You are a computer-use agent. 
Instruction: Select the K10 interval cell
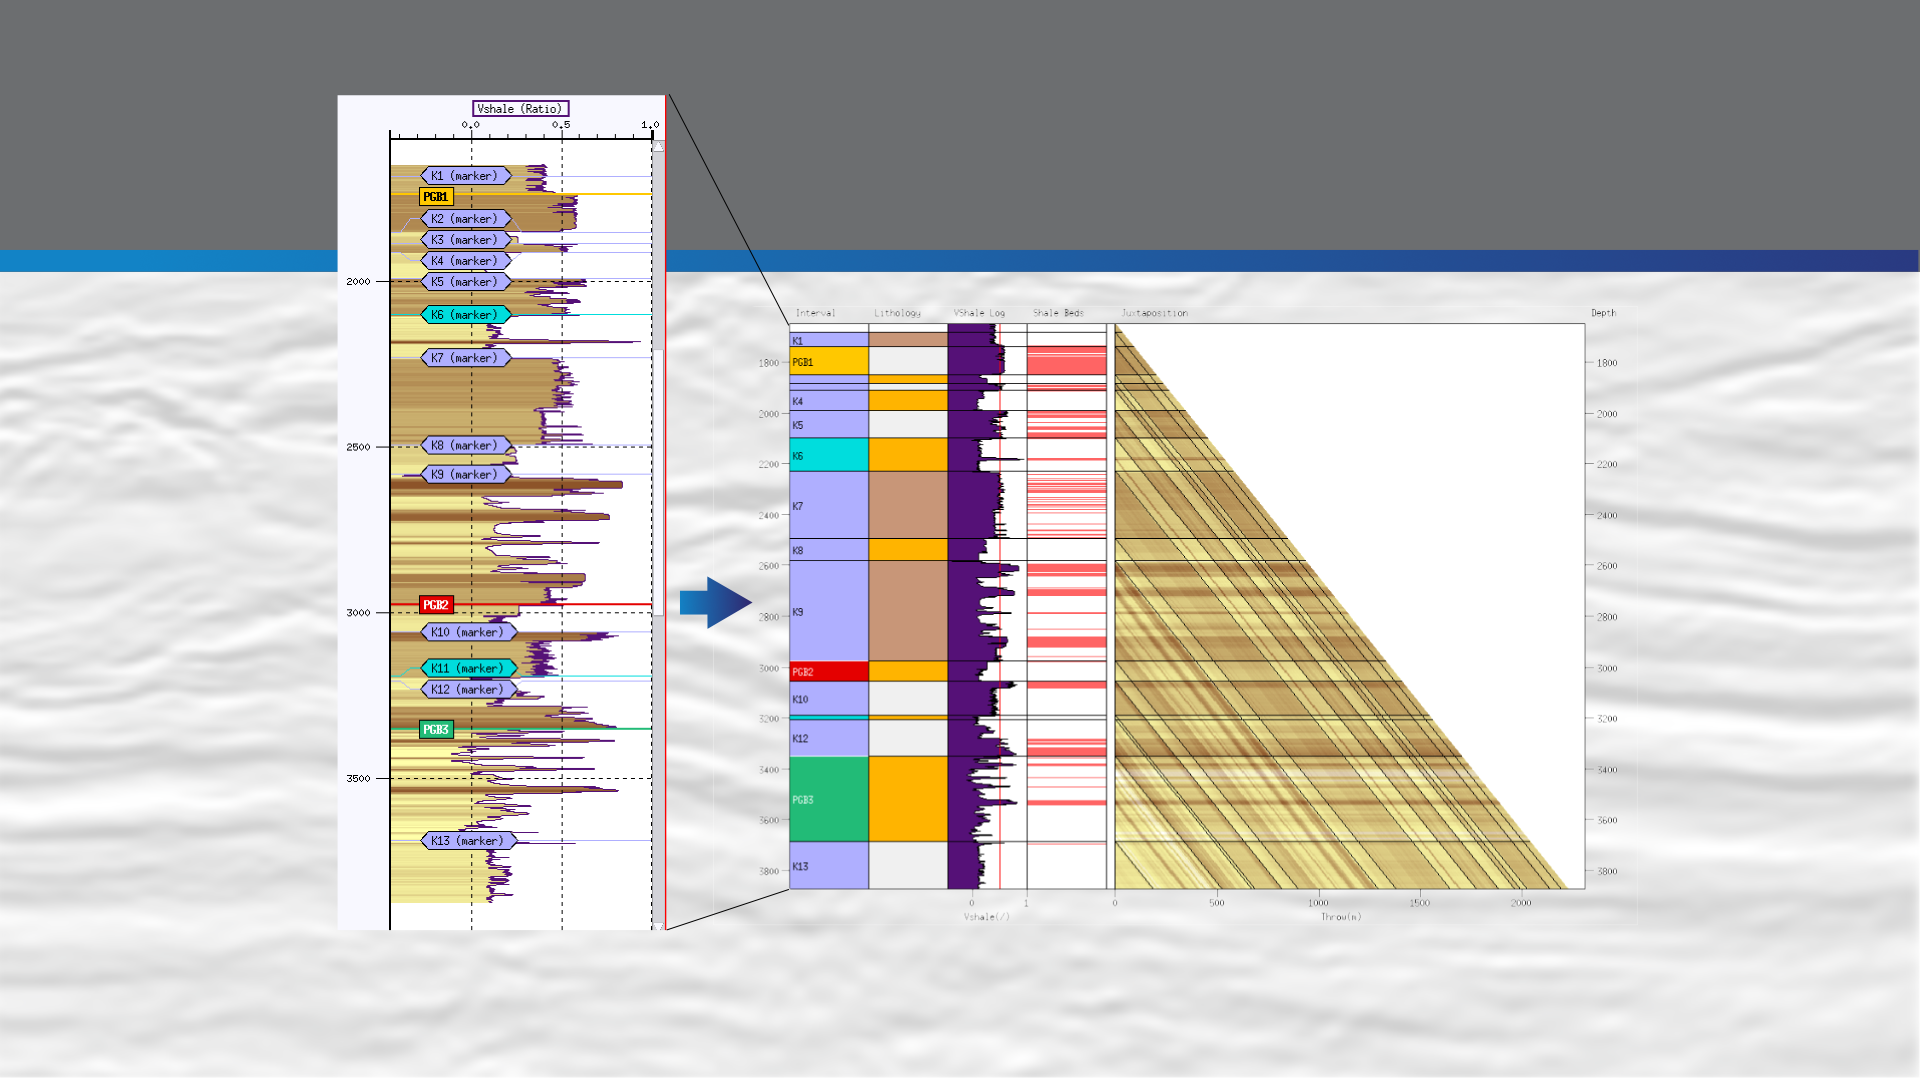829,699
